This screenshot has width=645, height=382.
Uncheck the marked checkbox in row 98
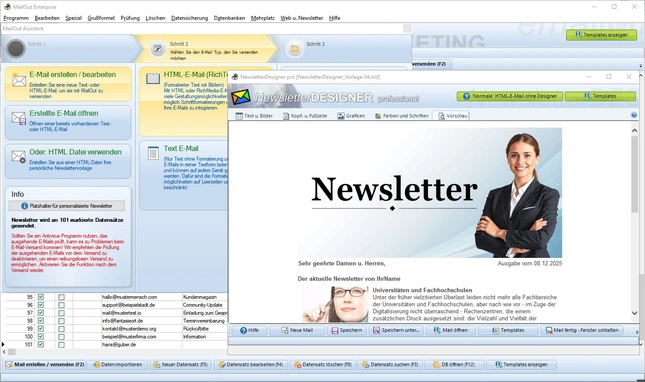point(41,321)
